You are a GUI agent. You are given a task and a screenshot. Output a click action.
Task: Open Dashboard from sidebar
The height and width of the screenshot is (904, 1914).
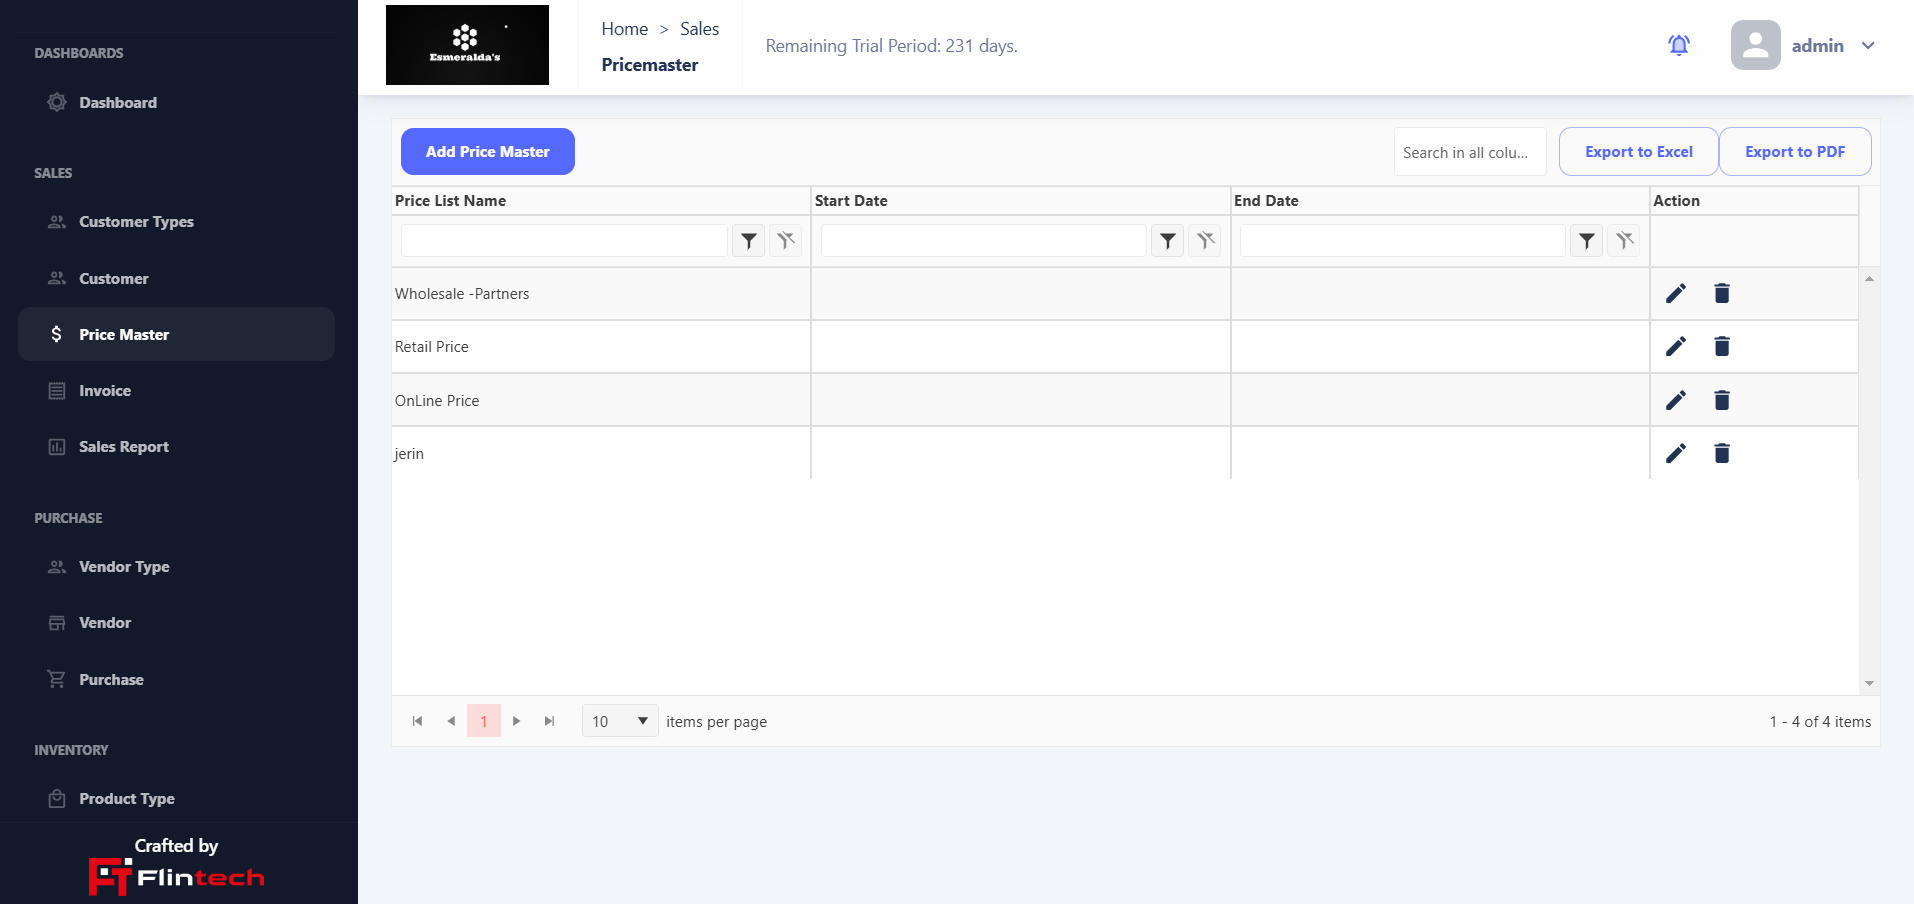tap(176, 102)
